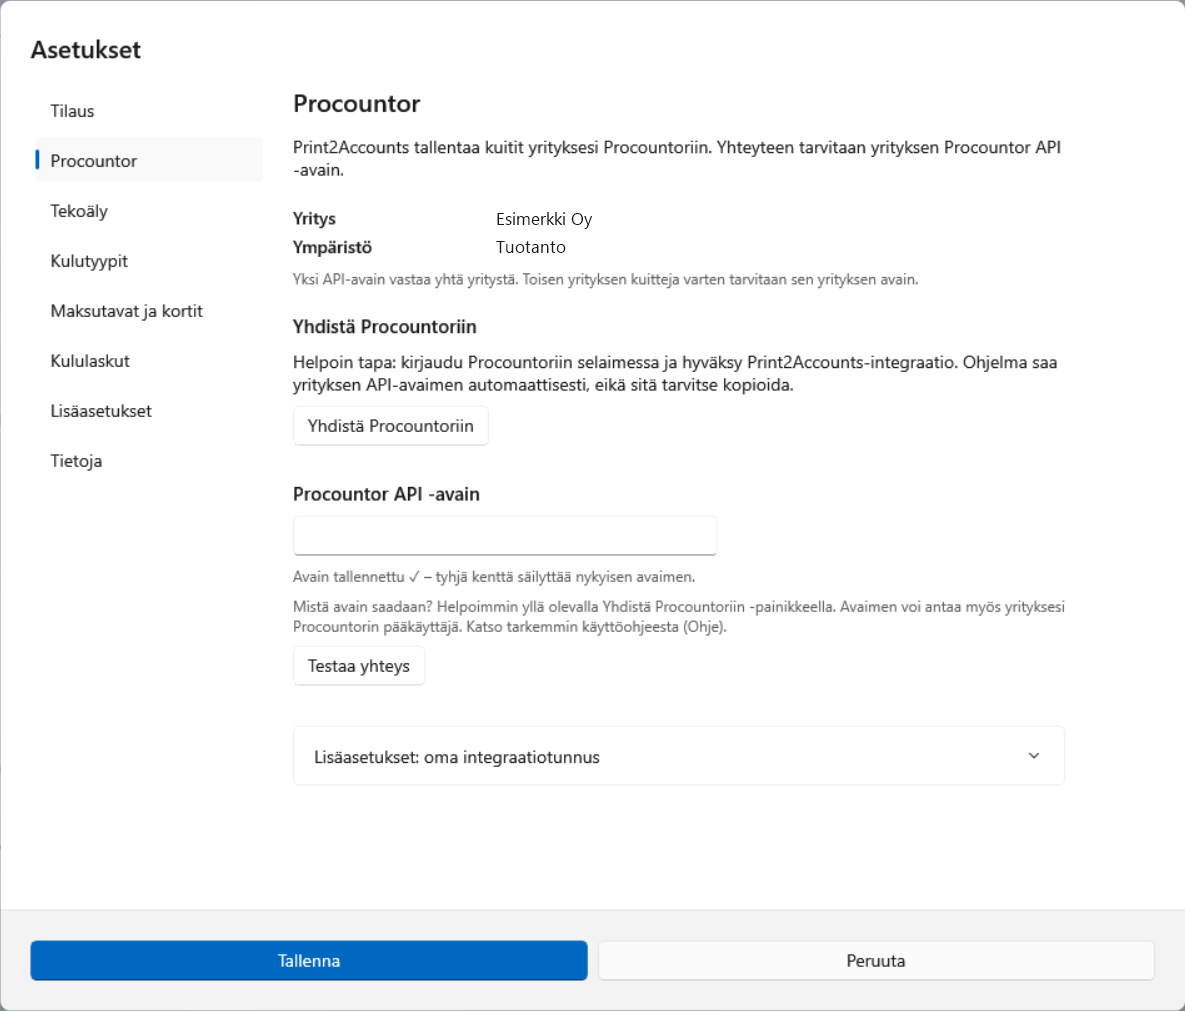The image size is (1185, 1011).
Task: Click the Yksi API-avain vastaa note
Action: tap(605, 280)
